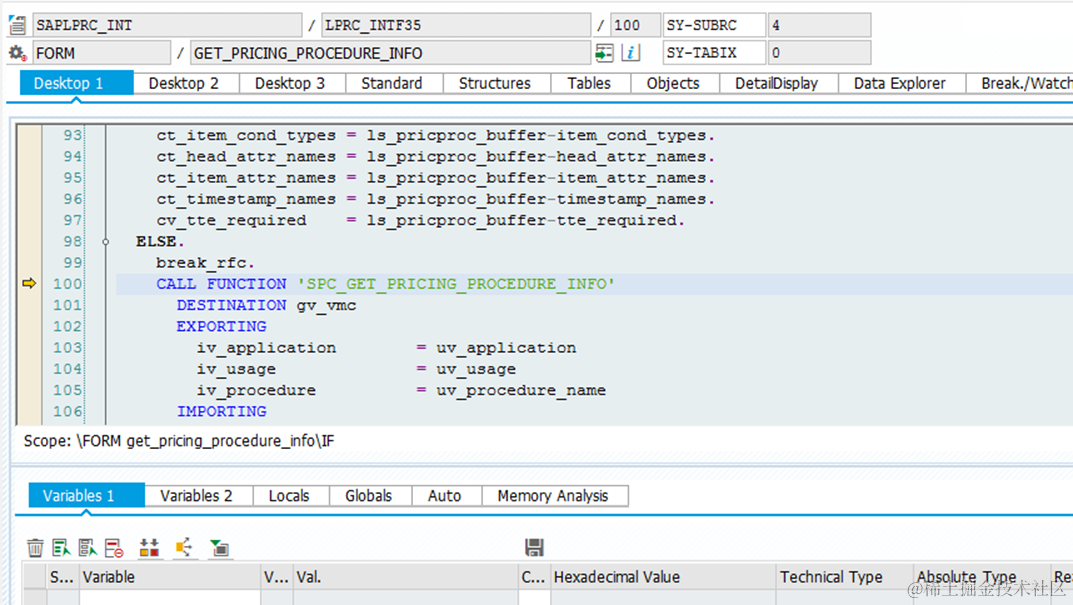Click 'ct_timestamp_names' on line 96
Image resolution: width=1073 pixels, height=605 pixels.
pos(246,199)
